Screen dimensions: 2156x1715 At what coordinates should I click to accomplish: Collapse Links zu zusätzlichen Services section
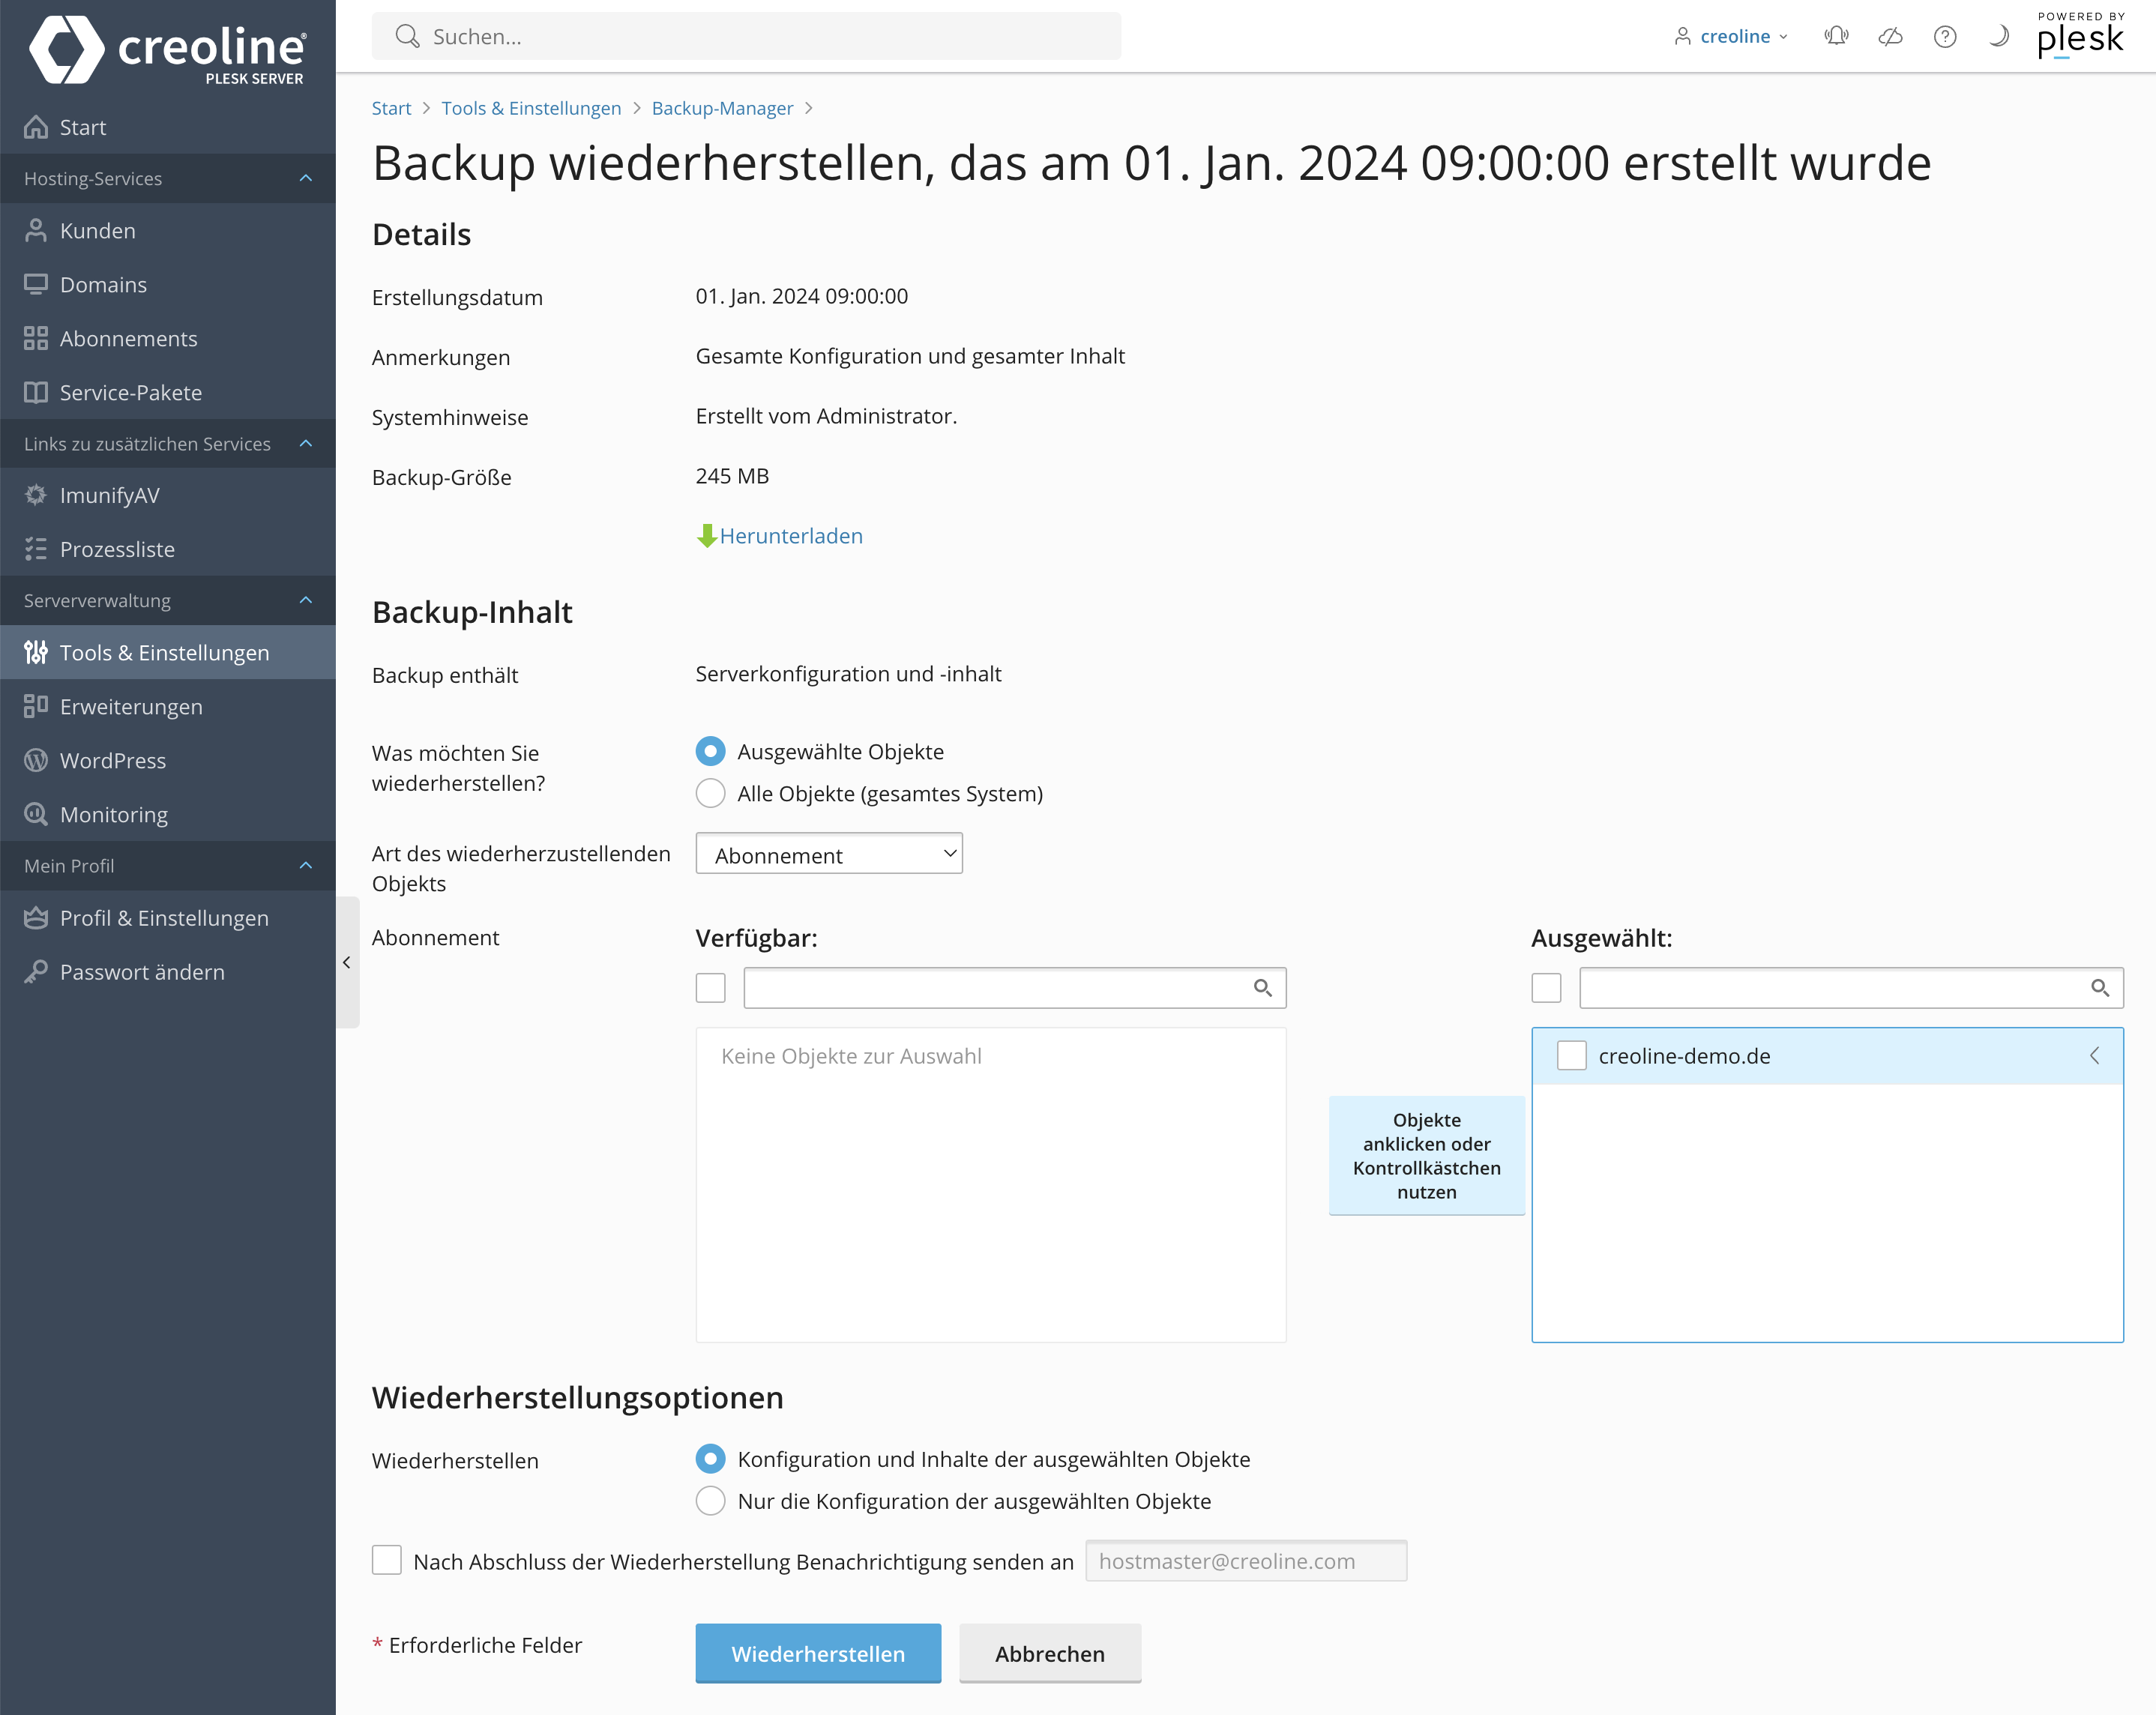pos(306,444)
